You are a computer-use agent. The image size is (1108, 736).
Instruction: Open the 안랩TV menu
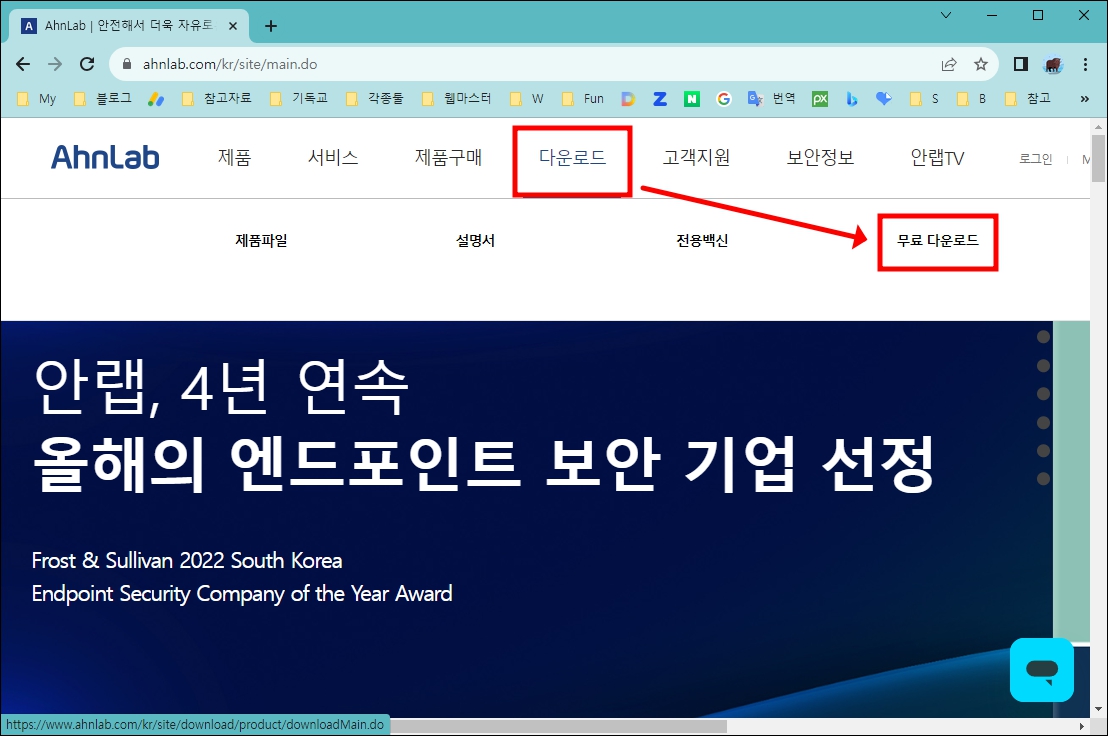click(x=937, y=157)
